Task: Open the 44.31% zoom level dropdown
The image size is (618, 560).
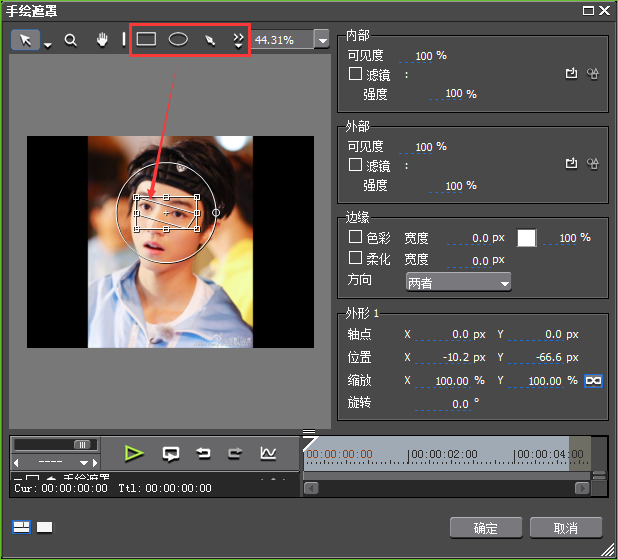Action: (x=321, y=40)
